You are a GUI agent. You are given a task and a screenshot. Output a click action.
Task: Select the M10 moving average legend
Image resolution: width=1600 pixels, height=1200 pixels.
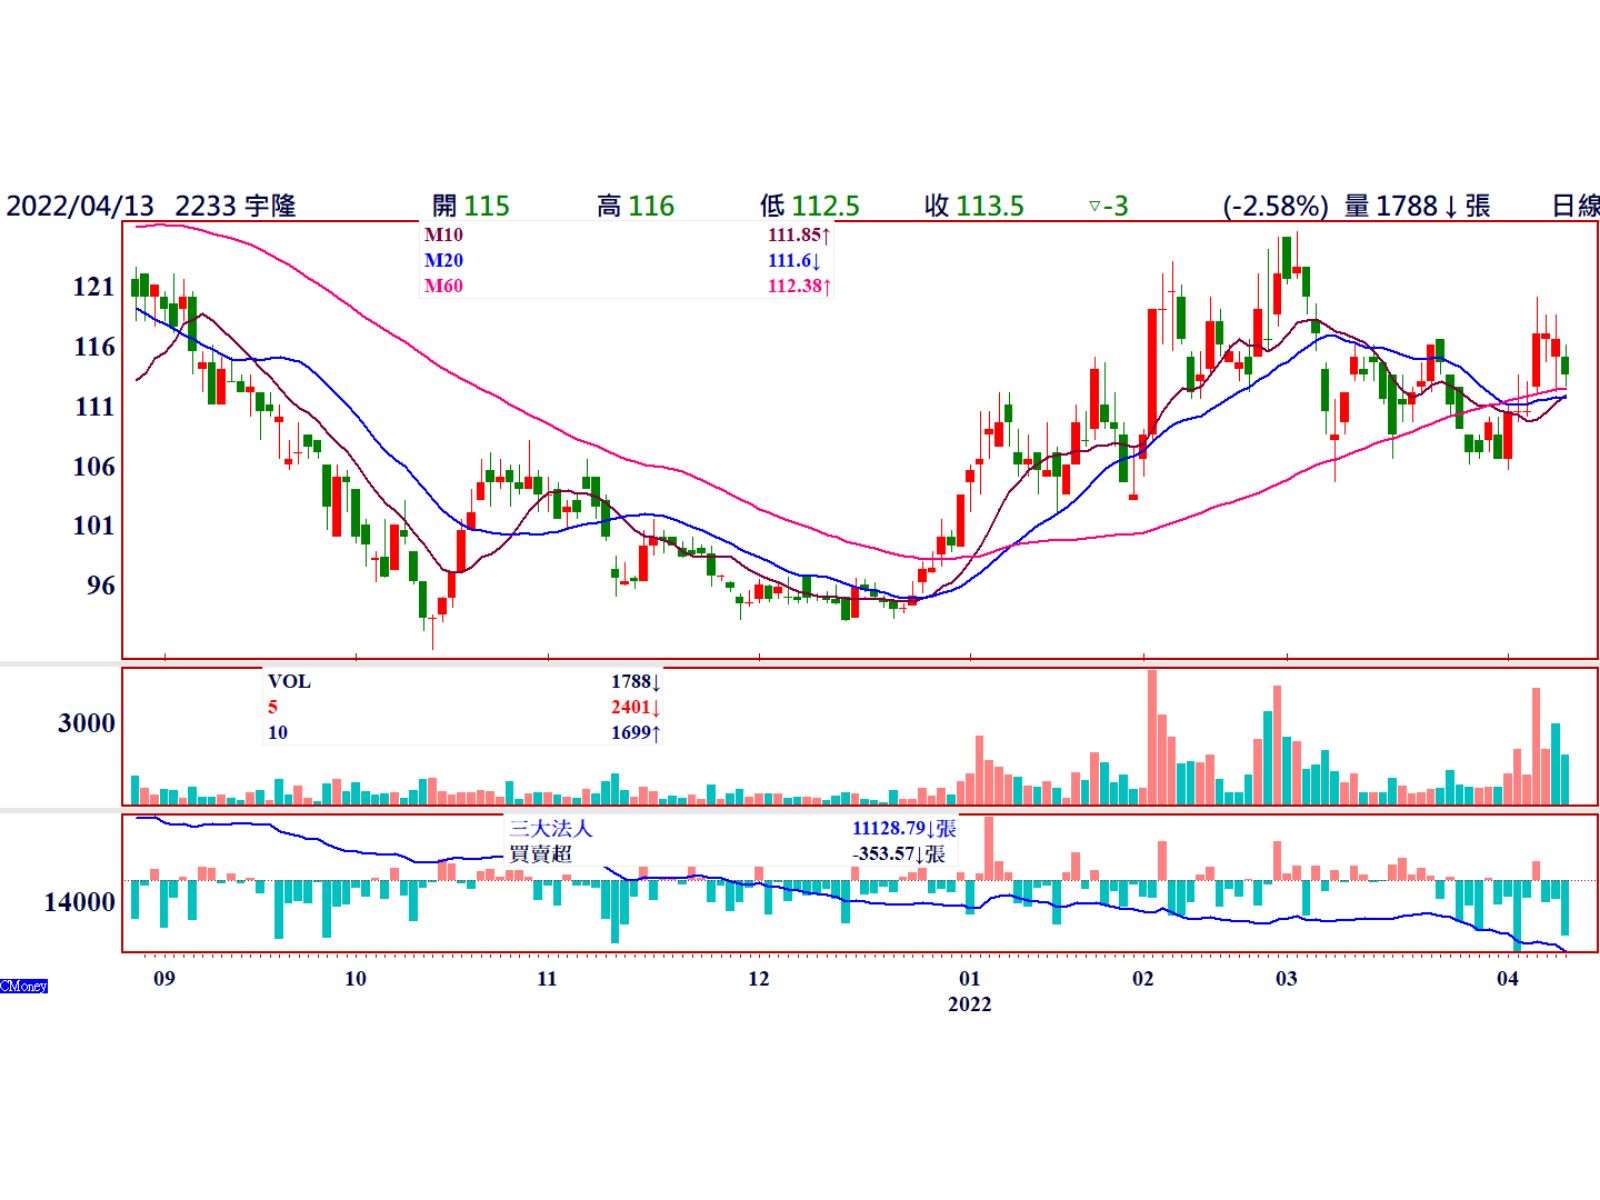click(444, 235)
